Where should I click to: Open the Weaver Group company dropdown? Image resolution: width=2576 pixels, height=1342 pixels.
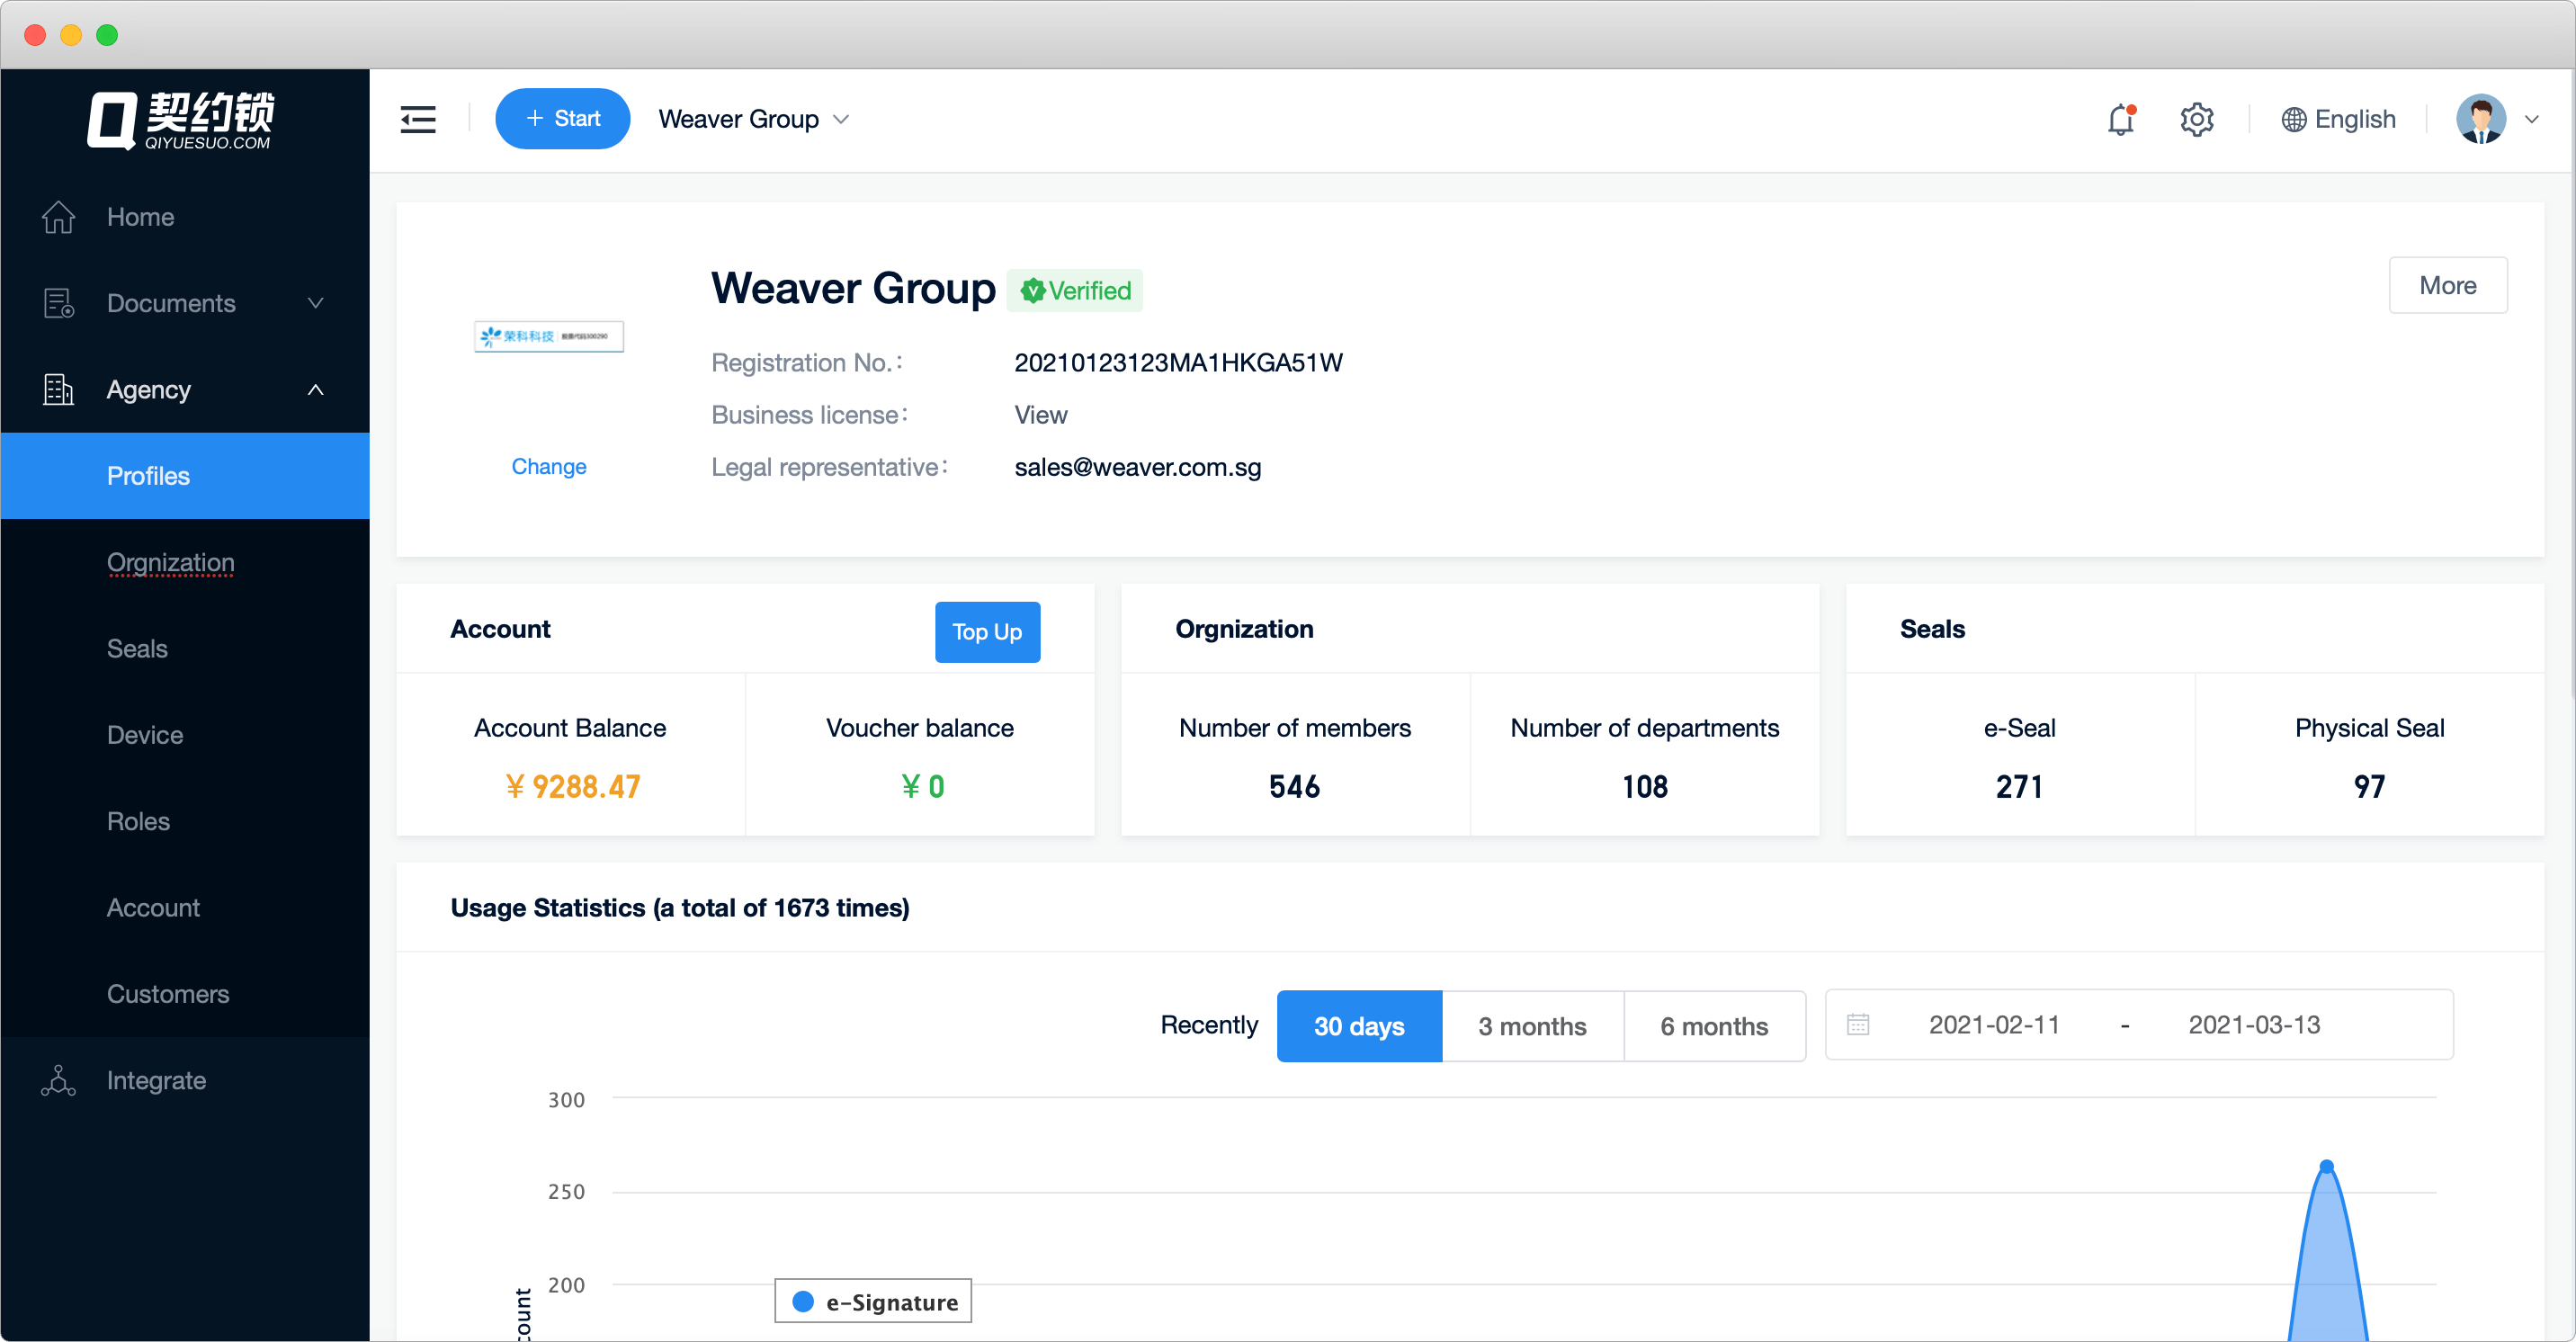point(754,120)
